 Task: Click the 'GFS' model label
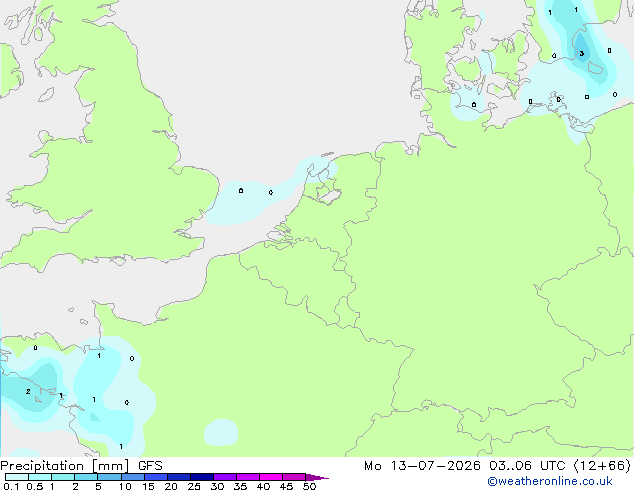[x=150, y=466]
